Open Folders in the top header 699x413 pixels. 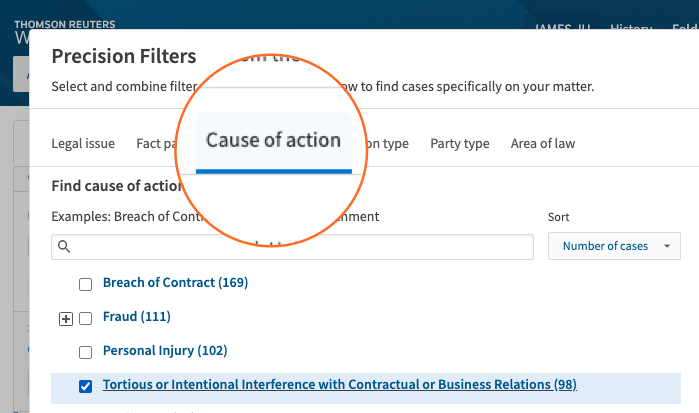coord(686,28)
